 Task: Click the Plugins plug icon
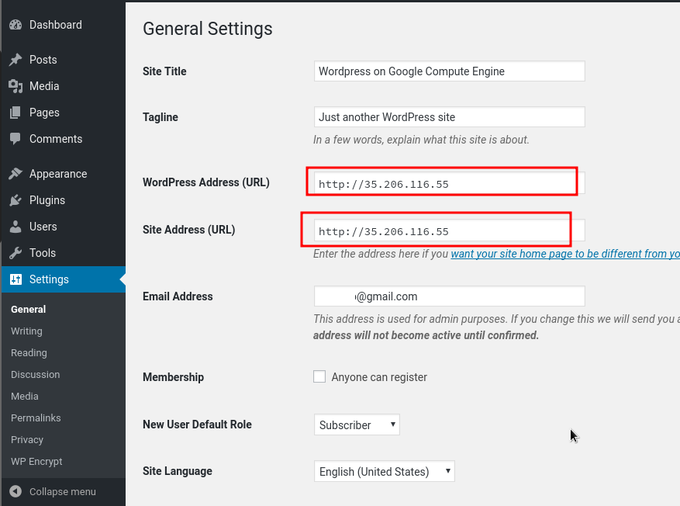click(x=16, y=200)
